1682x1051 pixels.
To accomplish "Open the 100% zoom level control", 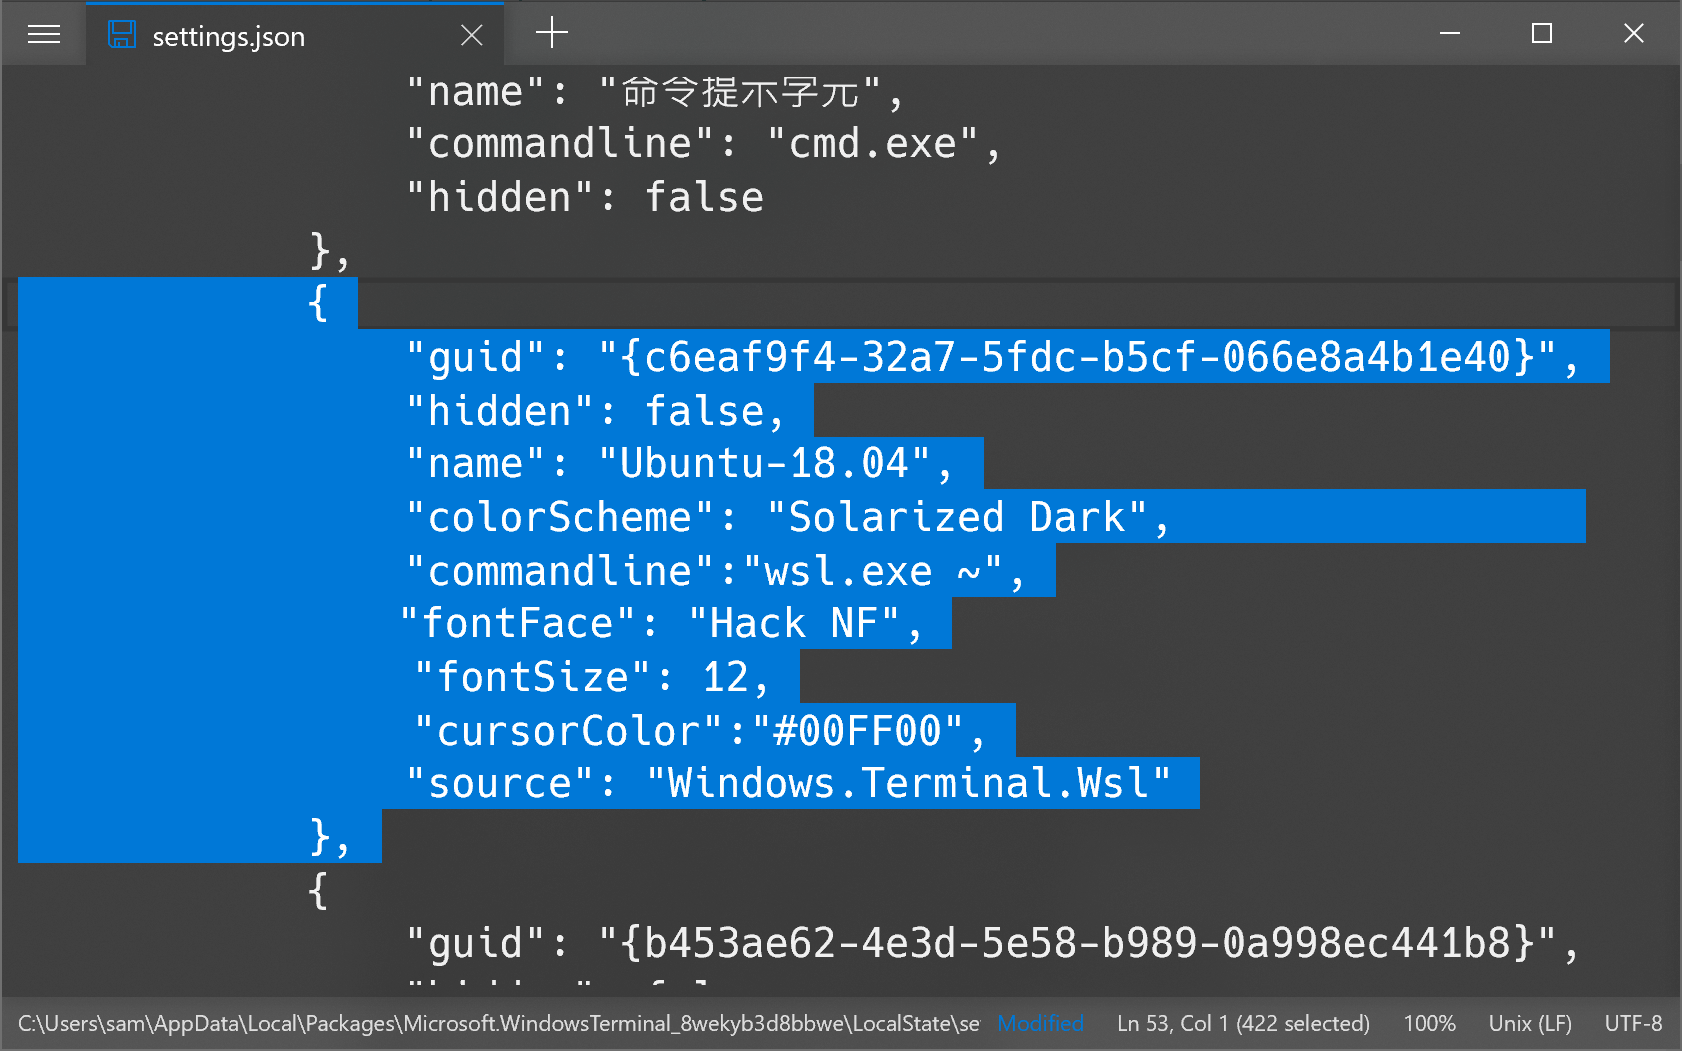I will [x=1428, y=1023].
